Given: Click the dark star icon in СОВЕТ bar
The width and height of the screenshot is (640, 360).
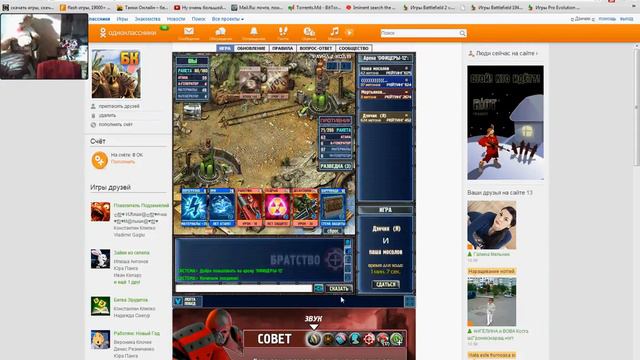Looking at the screenshot, I should [328, 339].
